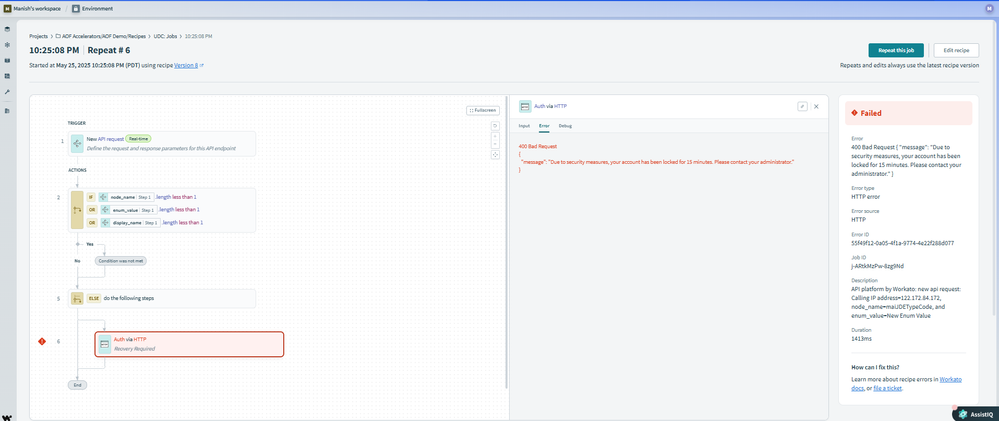Image resolution: width=999 pixels, height=421 pixels.
Task: Click the Auth via HTTP step icon
Action: coord(104,344)
